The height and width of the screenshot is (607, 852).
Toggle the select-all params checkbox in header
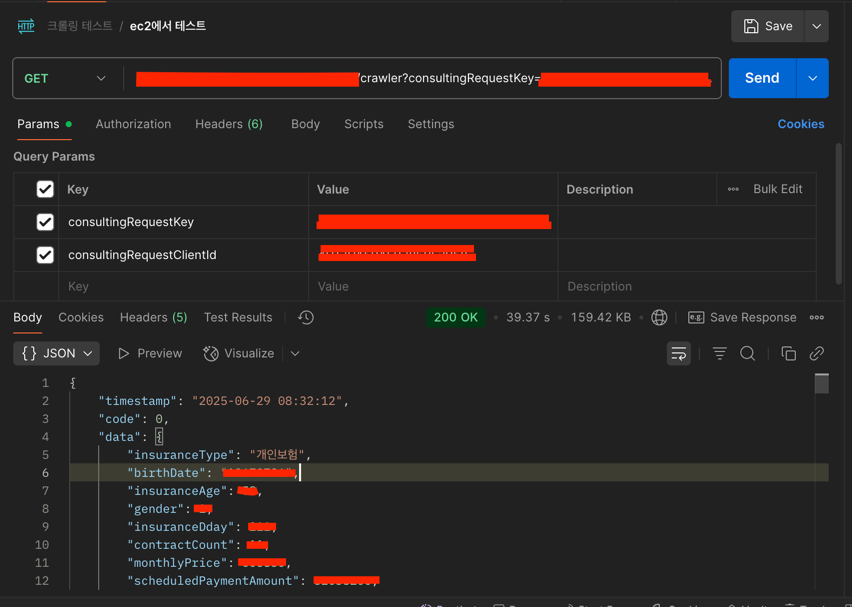[45, 189]
